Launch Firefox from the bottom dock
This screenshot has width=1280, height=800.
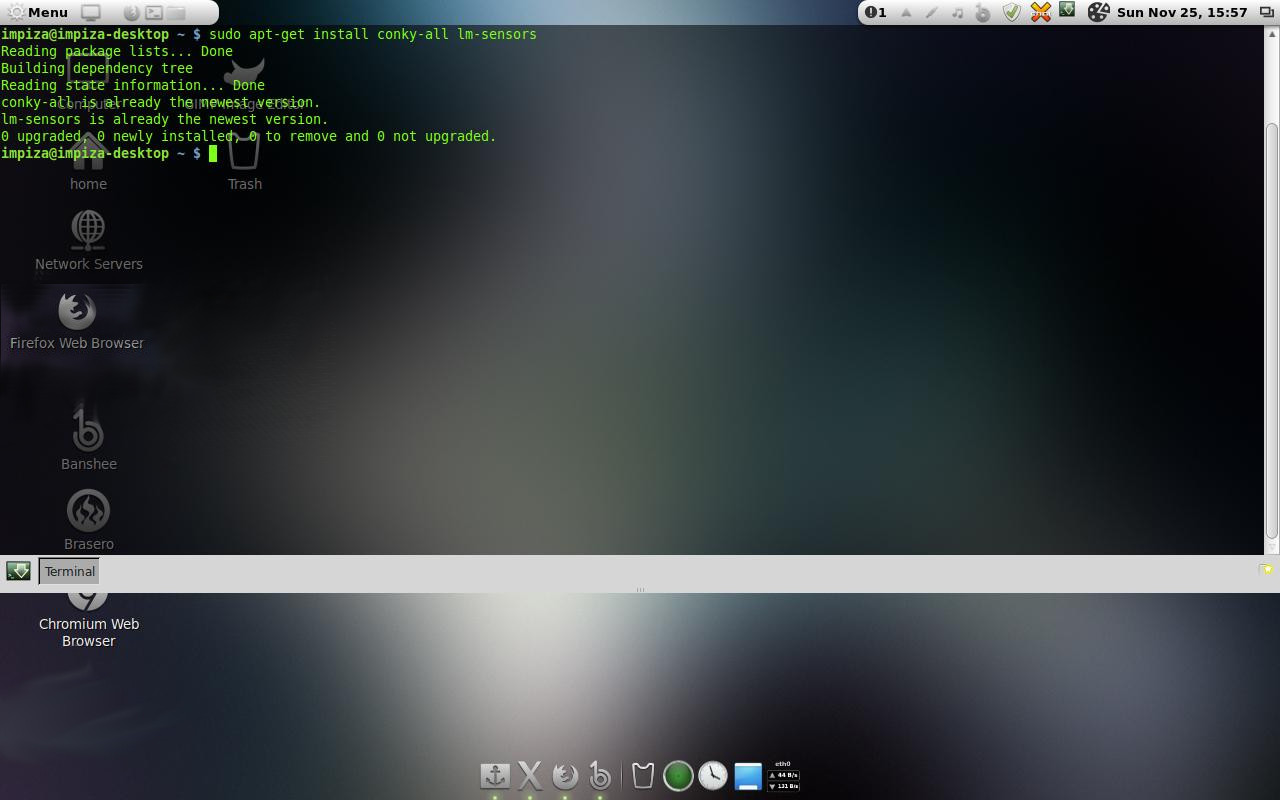565,775
